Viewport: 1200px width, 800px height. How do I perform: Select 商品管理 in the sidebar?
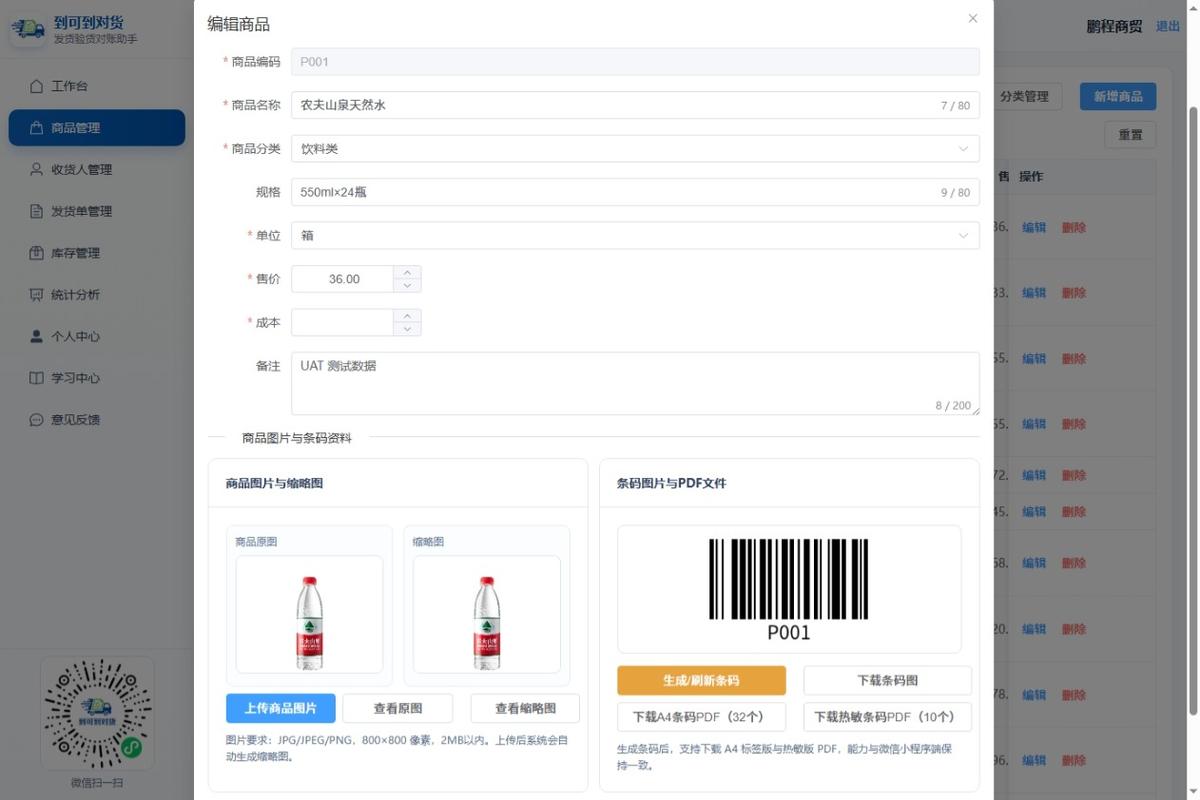[x=97, y=128]
